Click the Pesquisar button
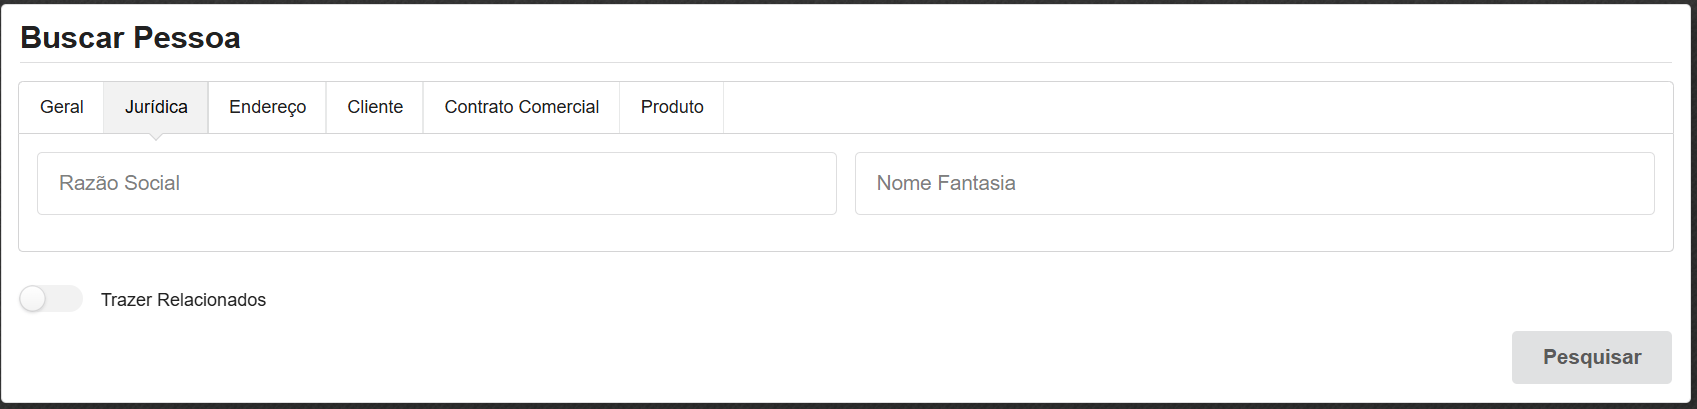Screen dimensions: 1697x409 coord(1591,357)
